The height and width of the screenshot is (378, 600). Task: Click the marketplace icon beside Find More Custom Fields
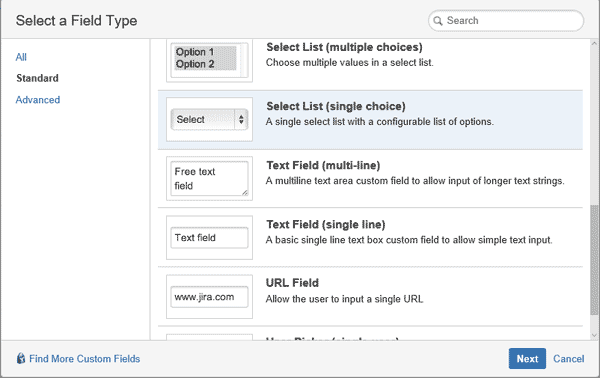point(21,358)
